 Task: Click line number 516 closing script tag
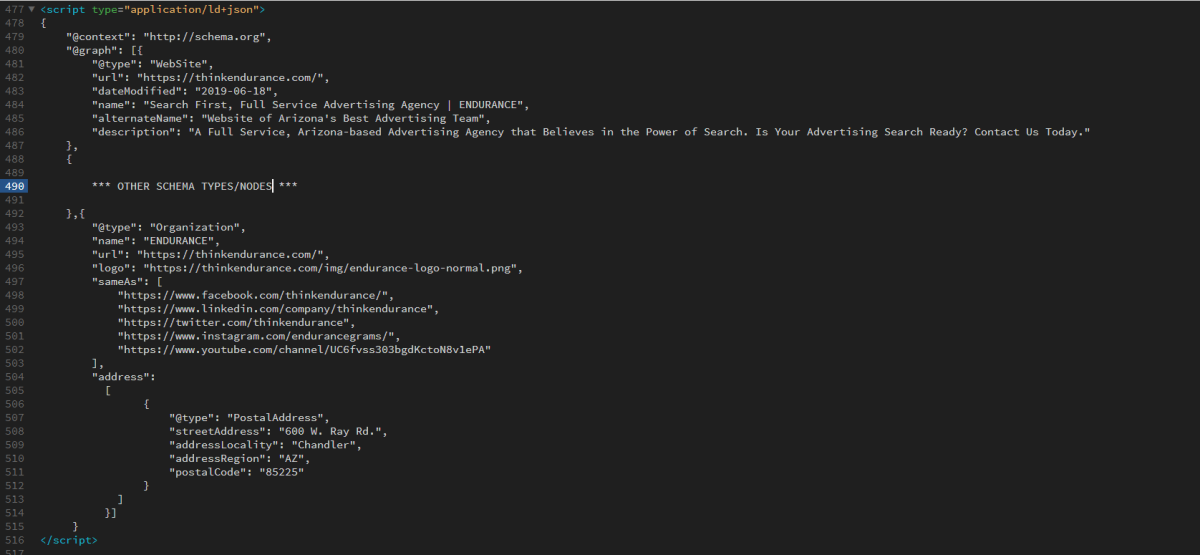14,540
